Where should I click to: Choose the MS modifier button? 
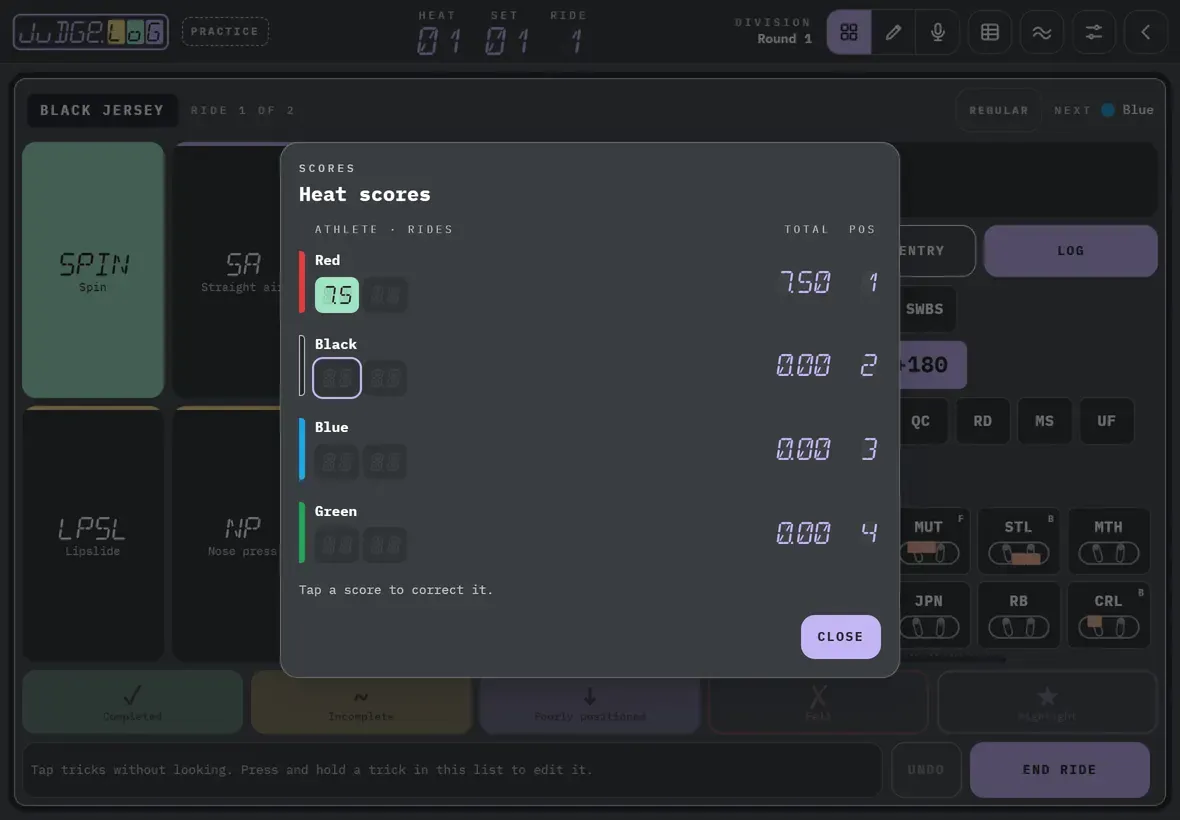(1044, 421)
